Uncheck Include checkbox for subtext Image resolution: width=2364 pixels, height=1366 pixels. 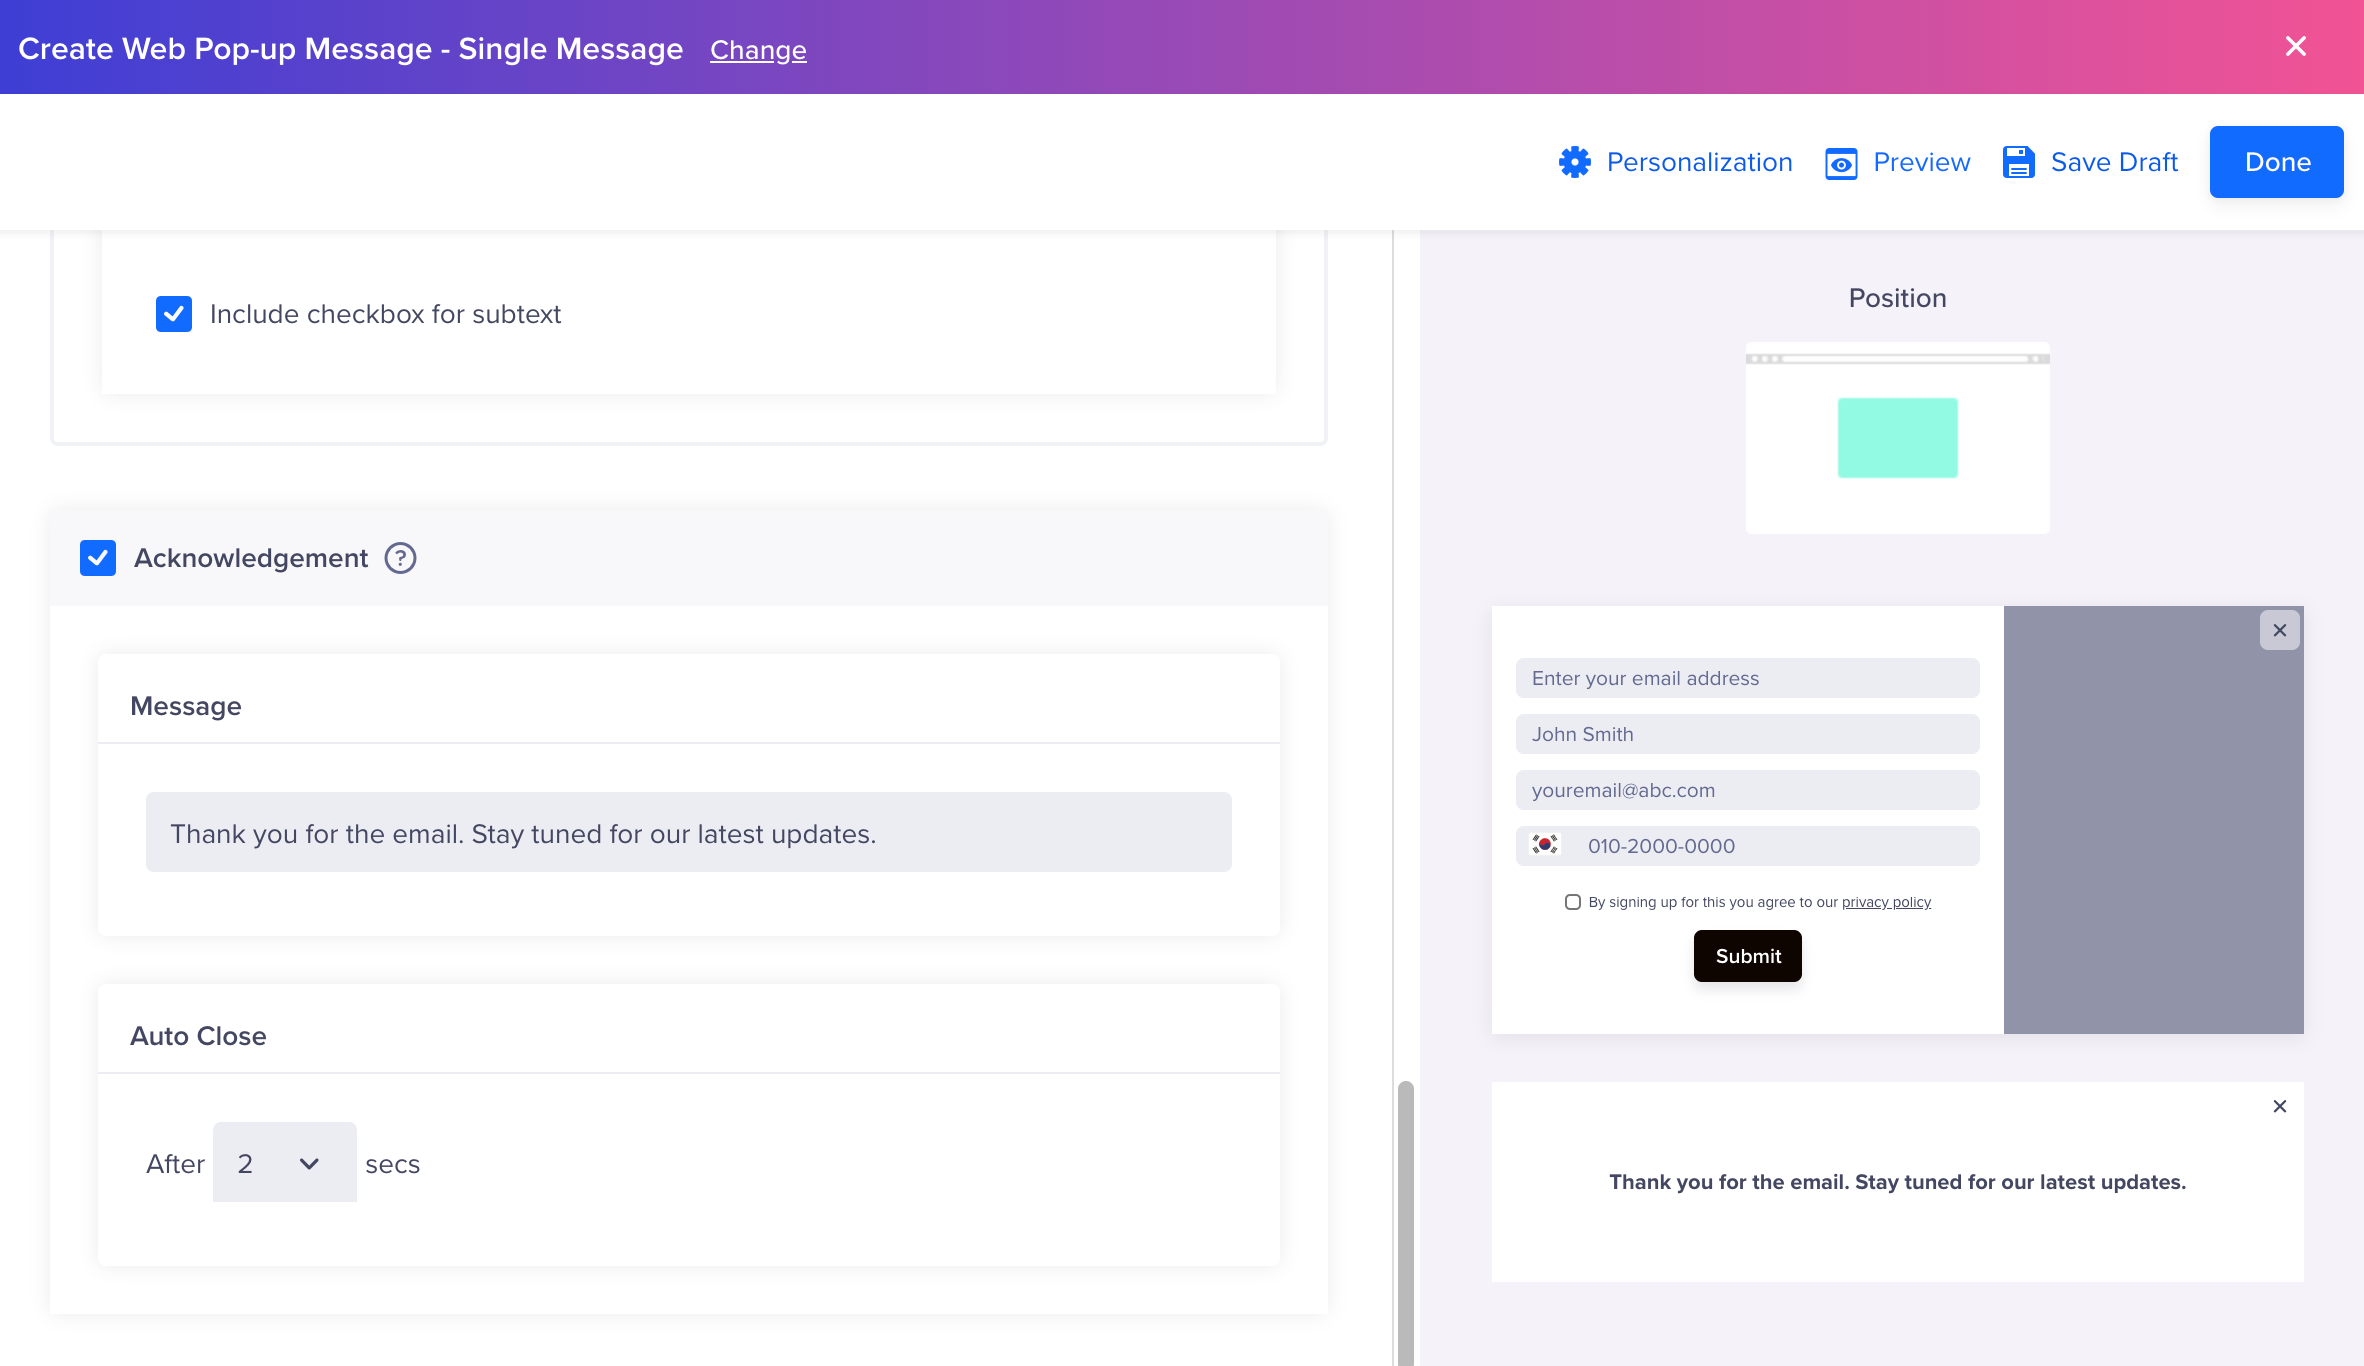coord(174,314)
